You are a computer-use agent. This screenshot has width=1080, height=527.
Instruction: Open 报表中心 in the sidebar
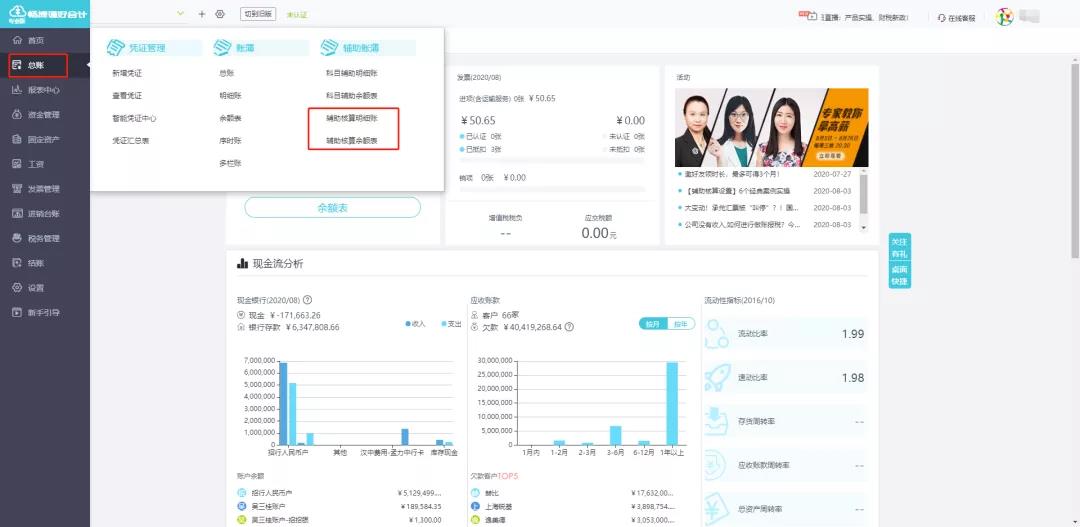42,90
